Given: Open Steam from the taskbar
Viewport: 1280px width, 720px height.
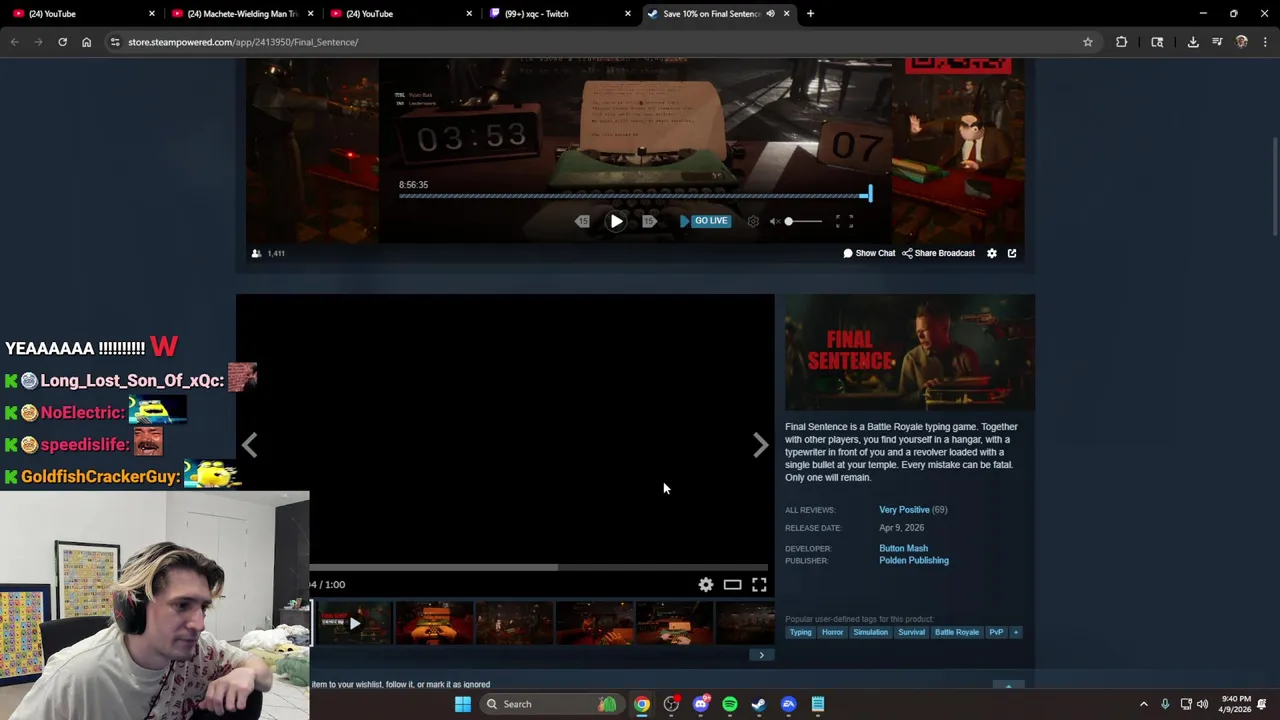Looking at the screenshot, I should pyautogui.click(x=759, y=704).
